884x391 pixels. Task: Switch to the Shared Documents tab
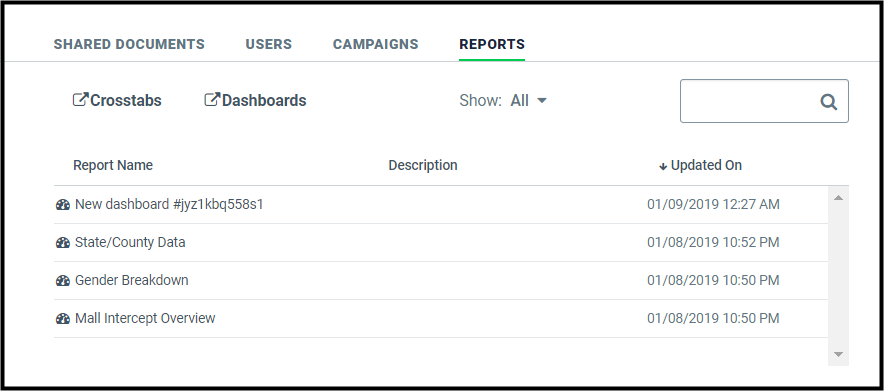129,45
